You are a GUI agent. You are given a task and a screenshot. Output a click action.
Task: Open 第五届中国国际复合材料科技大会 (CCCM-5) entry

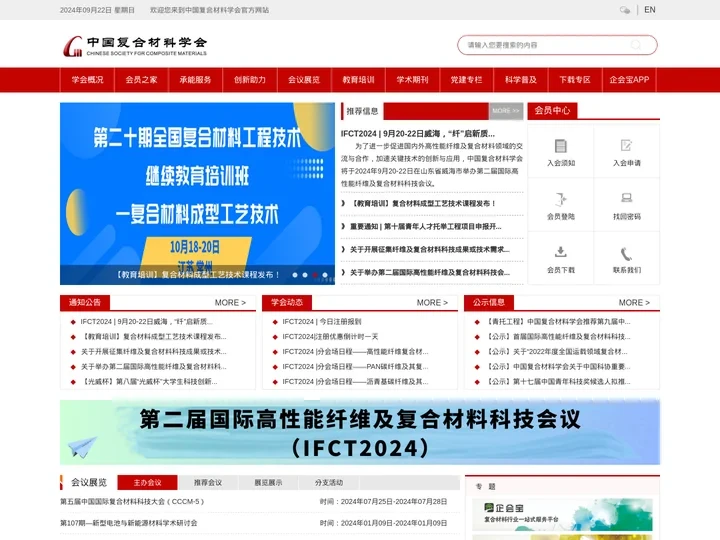click(x=132, y=501)
